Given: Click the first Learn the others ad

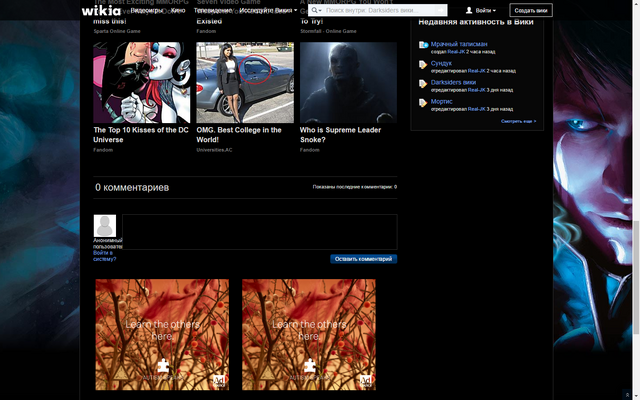Looking at the screenshot, I should coord(162,335).
